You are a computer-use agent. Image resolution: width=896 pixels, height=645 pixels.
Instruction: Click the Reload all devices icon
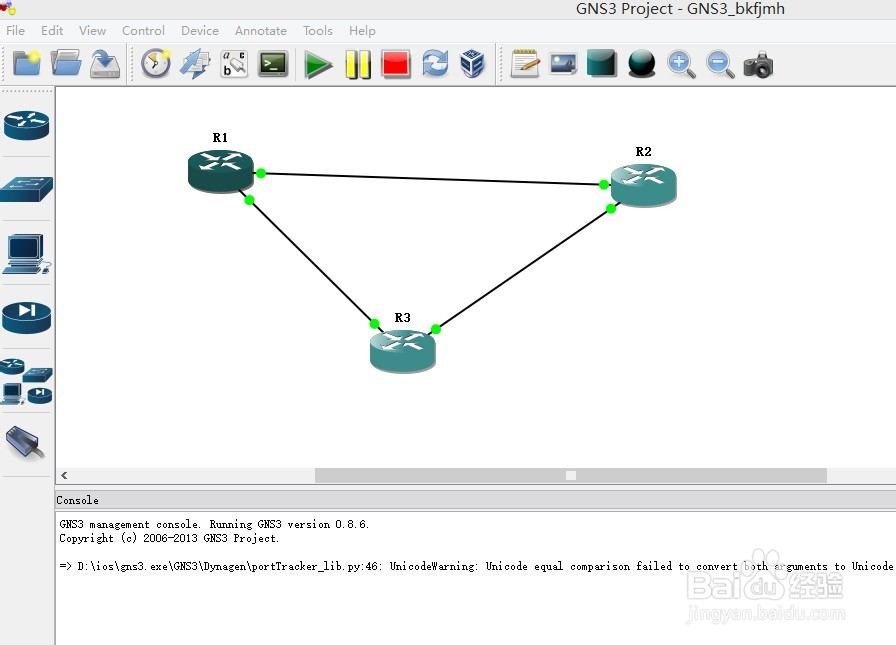coord(435,63)
